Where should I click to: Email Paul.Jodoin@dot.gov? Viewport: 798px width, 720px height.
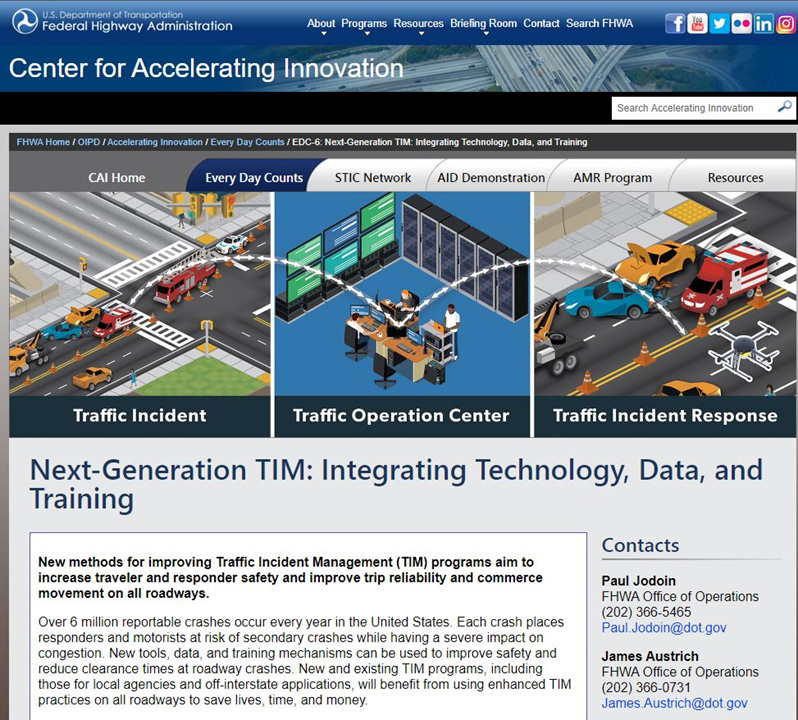664,627
